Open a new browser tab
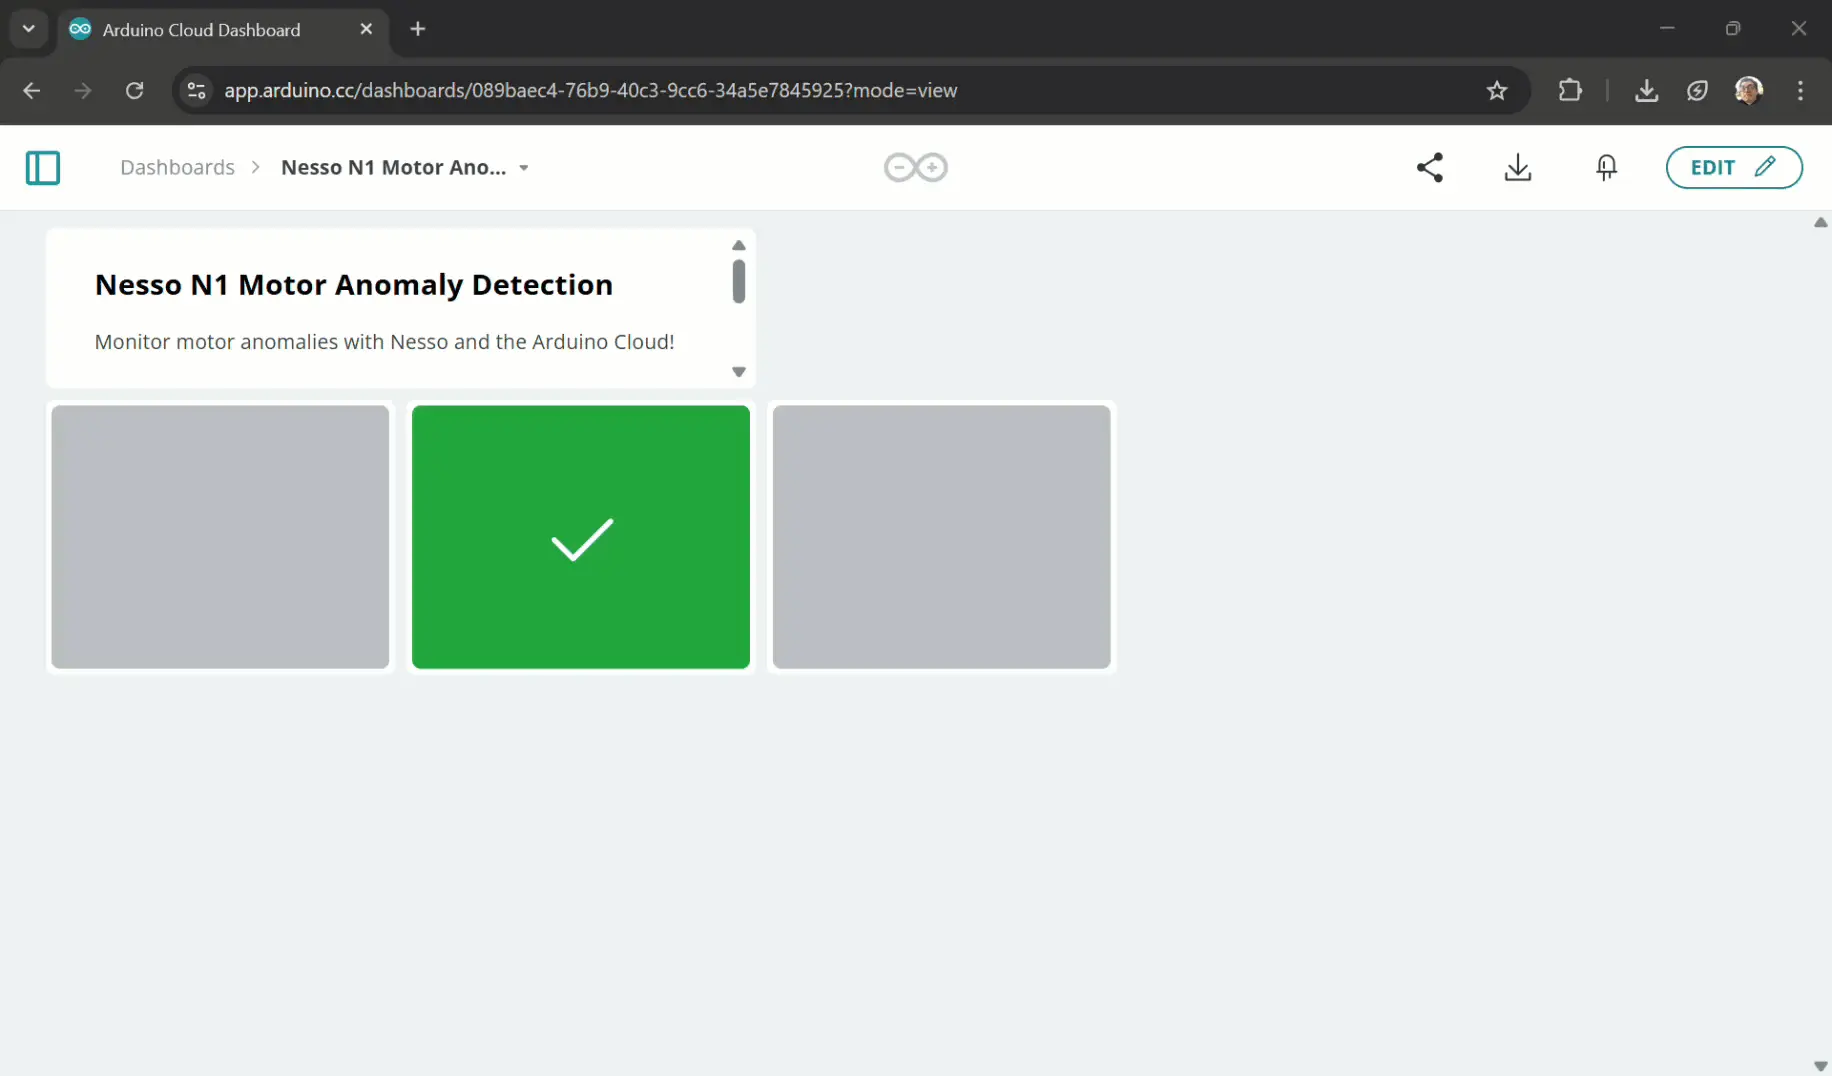This screenshot has width=1832, height=1076. (x=418, y=29)
